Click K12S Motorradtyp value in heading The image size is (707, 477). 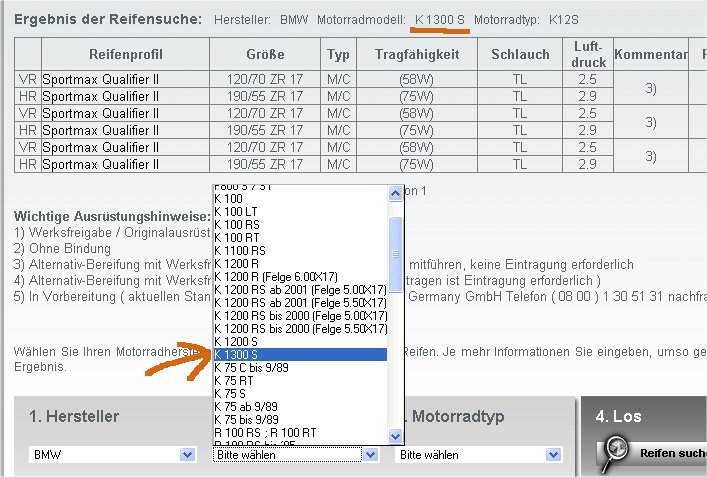(563, 20)
